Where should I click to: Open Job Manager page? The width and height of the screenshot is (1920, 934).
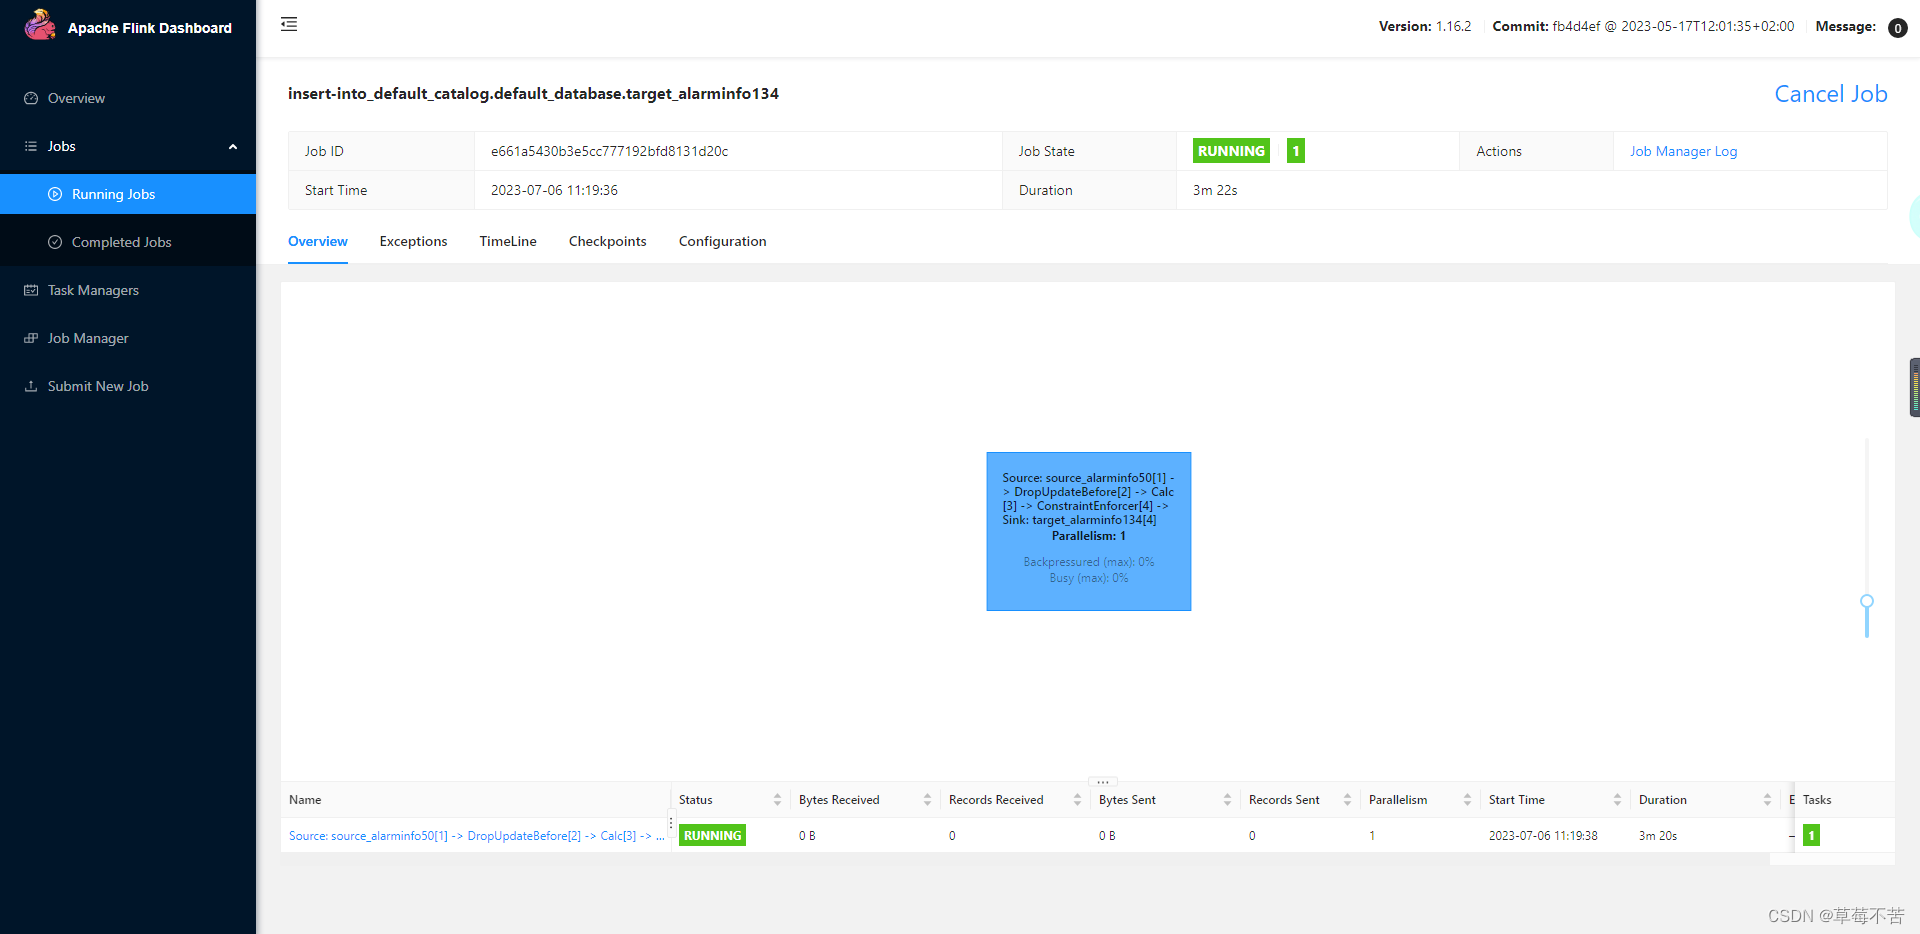tap(128, 338)
